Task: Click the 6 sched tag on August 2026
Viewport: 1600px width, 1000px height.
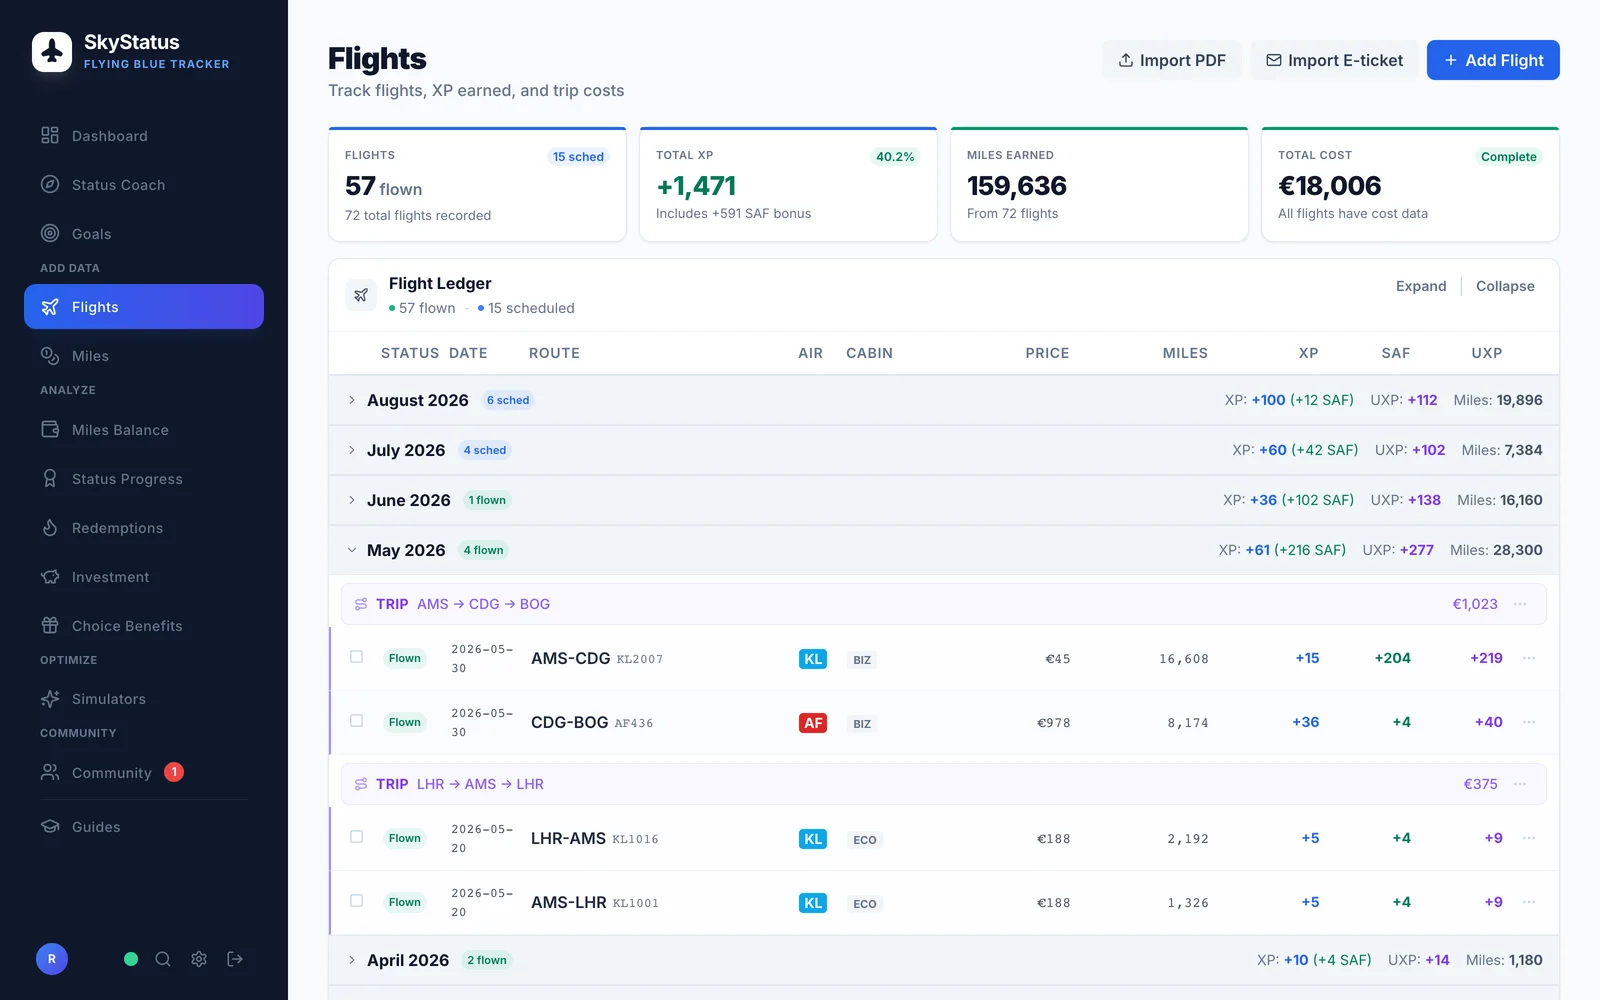Action: [508, 400]
